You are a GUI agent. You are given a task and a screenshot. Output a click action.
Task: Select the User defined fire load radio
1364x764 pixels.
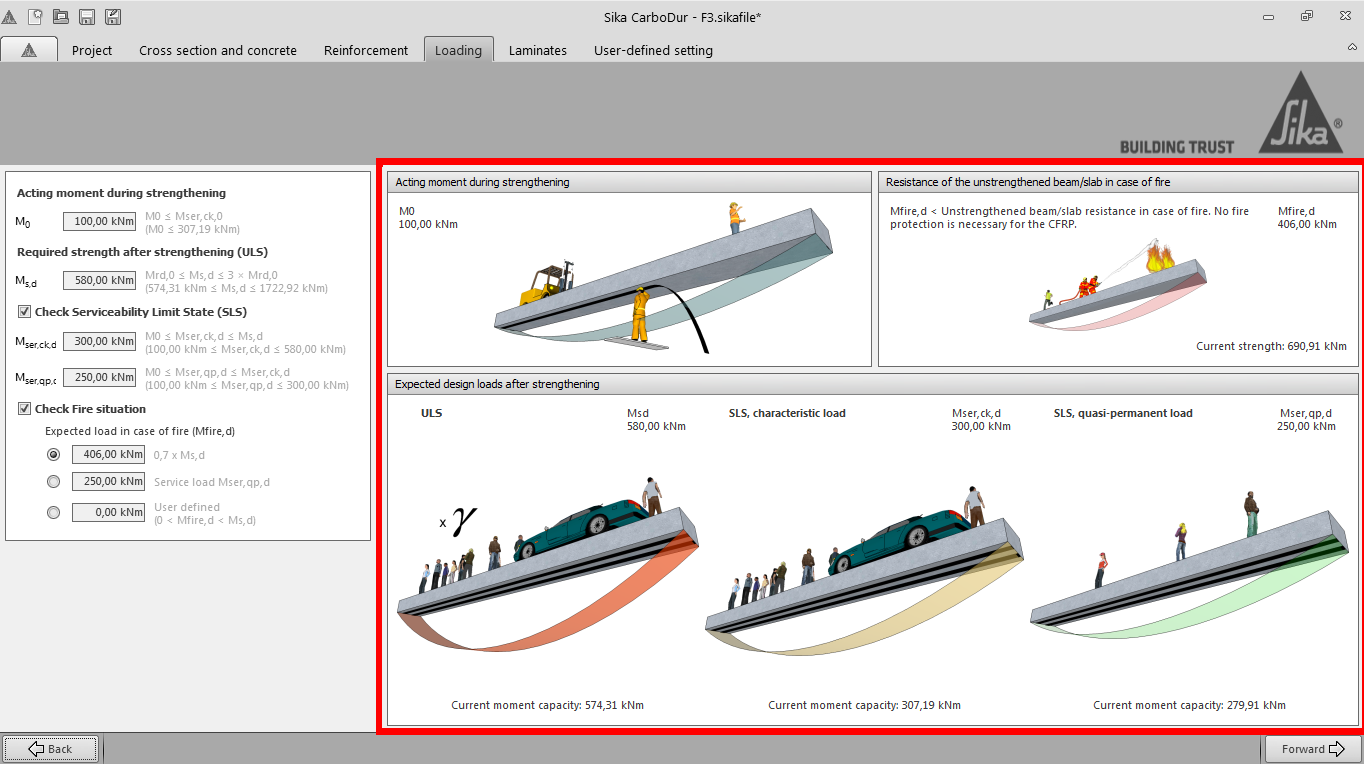pyautogui.click(x=53, y=512)
